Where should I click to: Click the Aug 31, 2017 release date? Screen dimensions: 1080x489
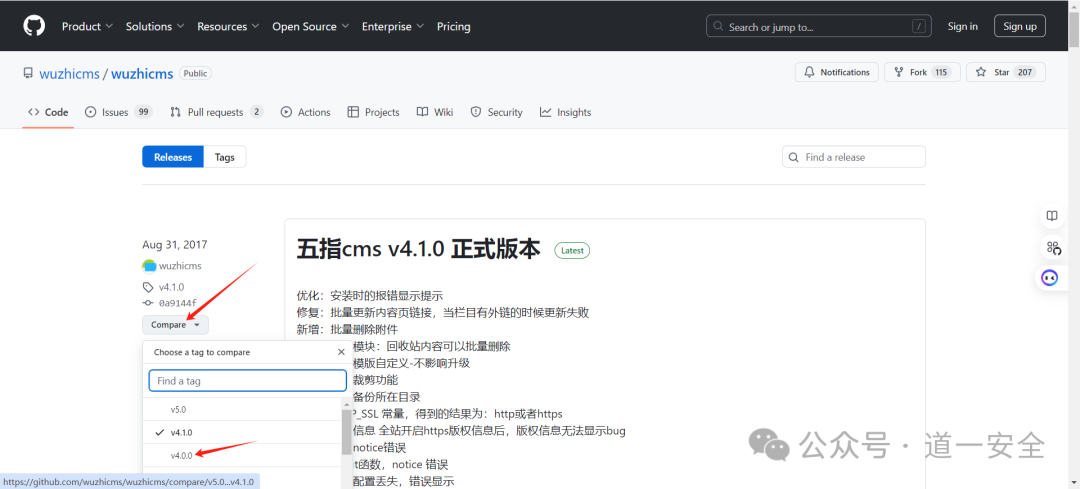[175, 244]
